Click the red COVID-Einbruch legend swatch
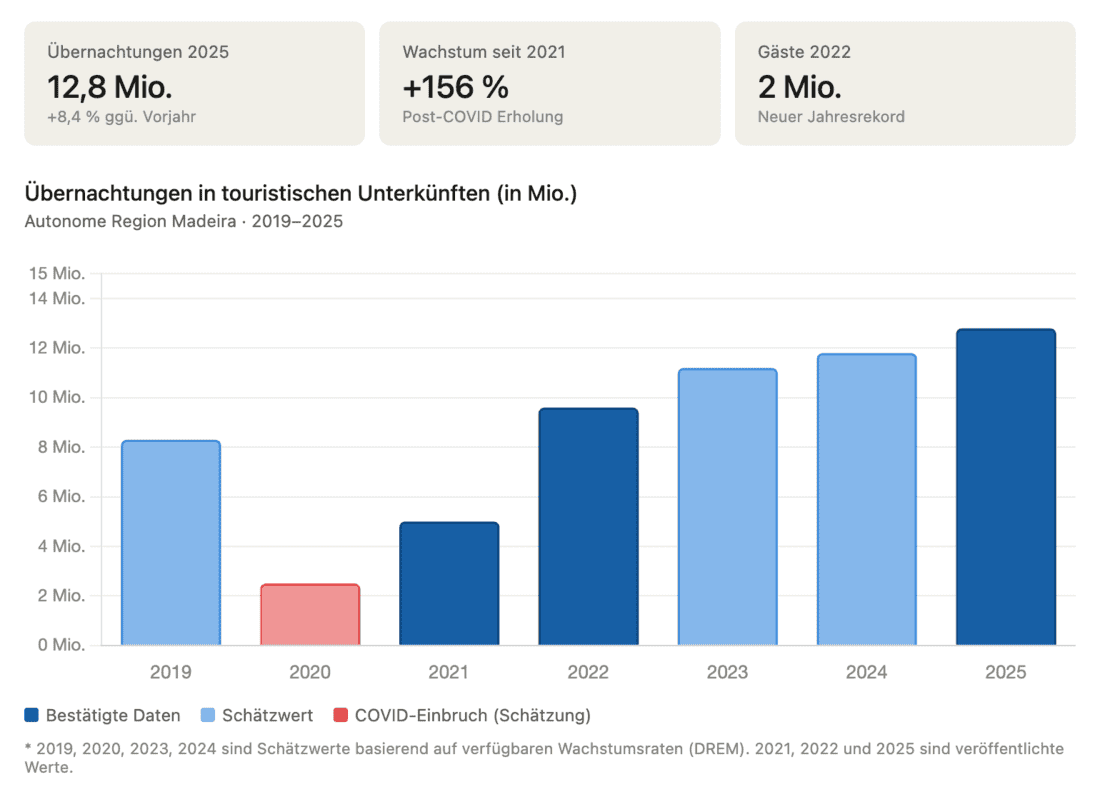1100x797 pixels. click(341, 715)
